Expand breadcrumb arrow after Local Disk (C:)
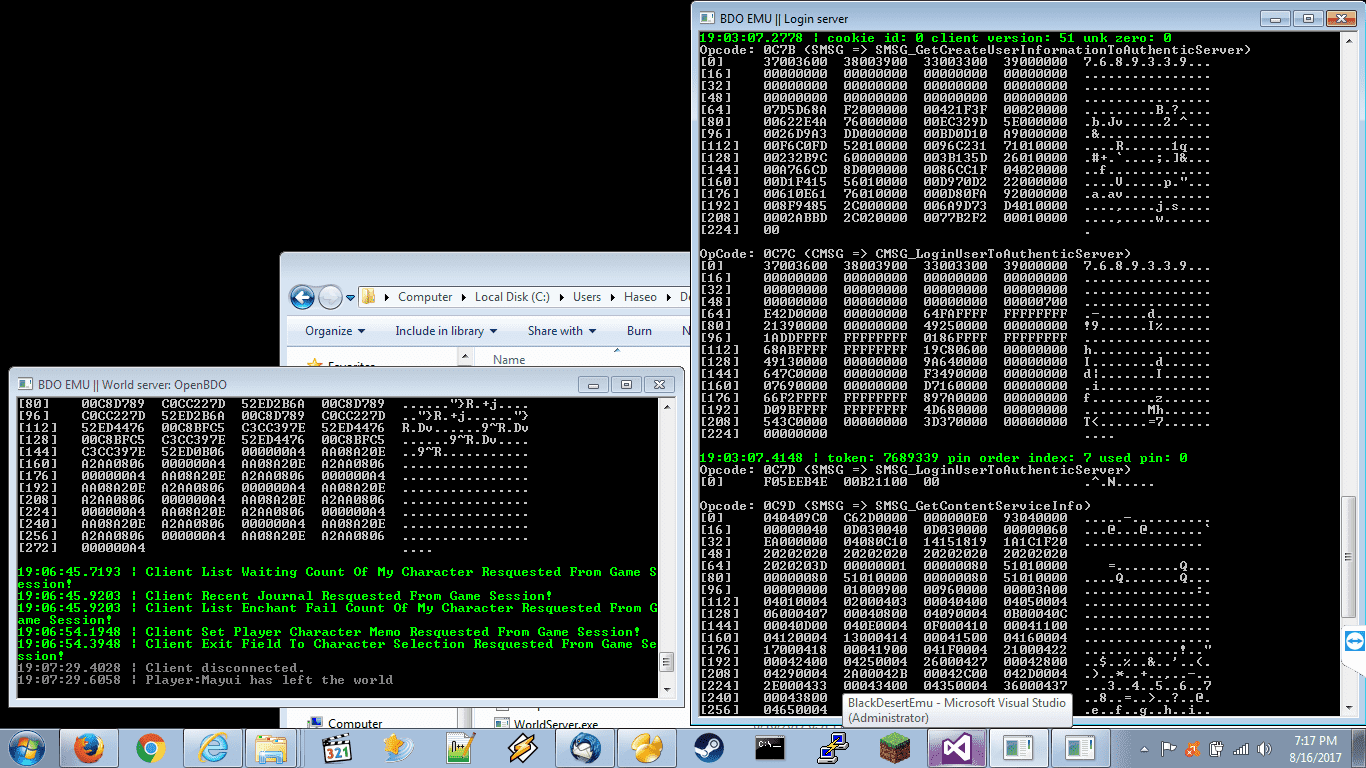This screenshot has width=1366, height=768. point(561,297)
